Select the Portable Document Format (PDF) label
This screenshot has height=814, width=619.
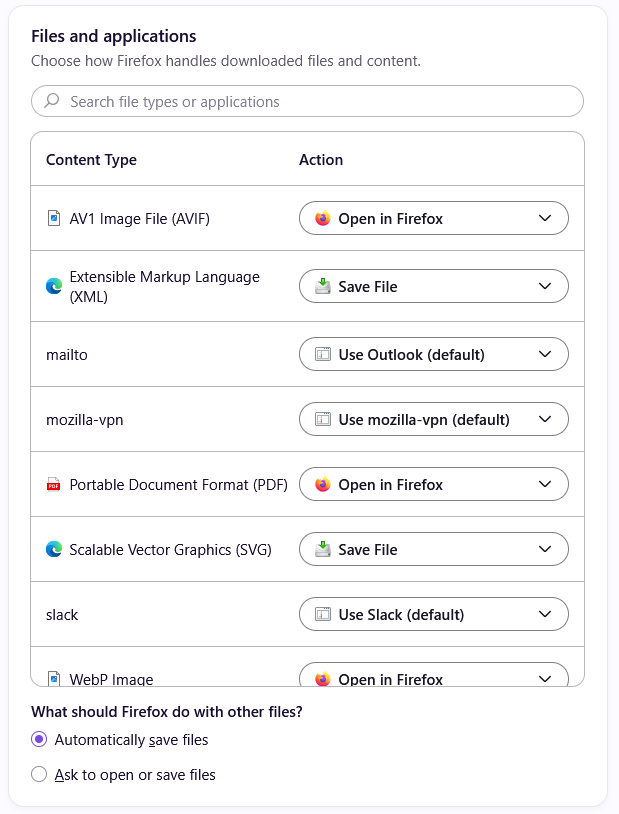179,485
